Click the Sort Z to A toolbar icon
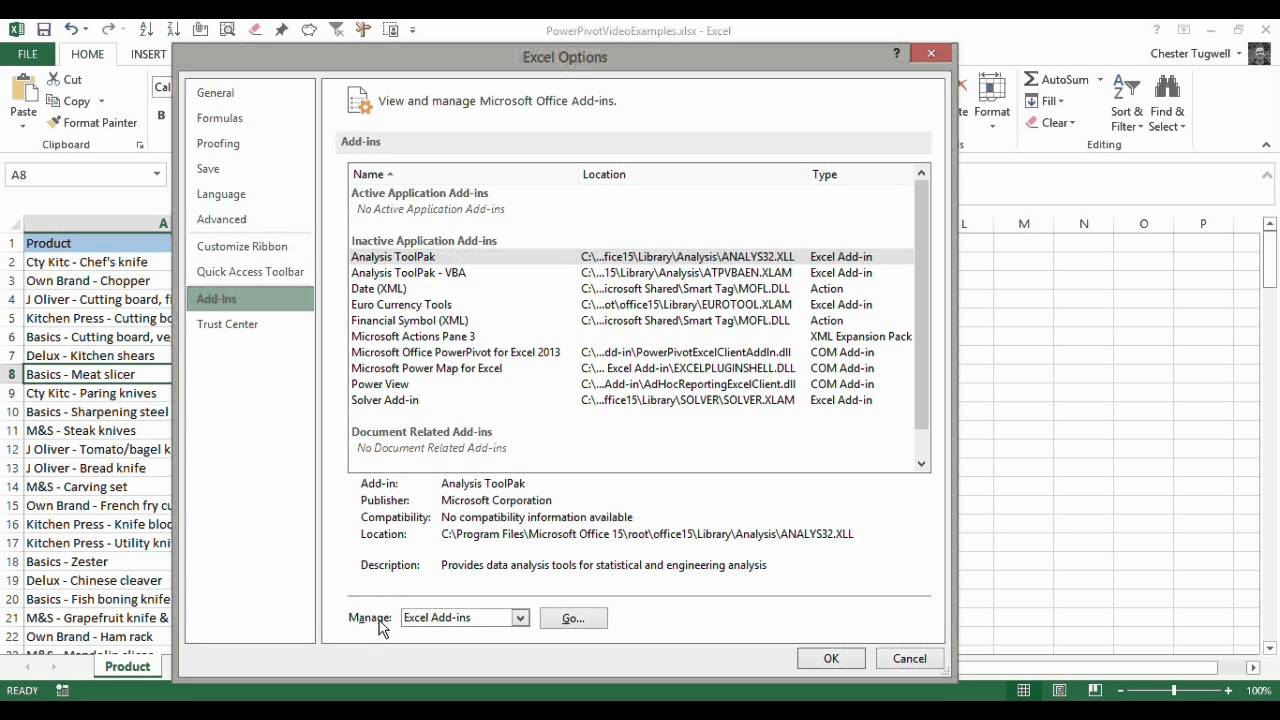 click(x=174, y=30)
